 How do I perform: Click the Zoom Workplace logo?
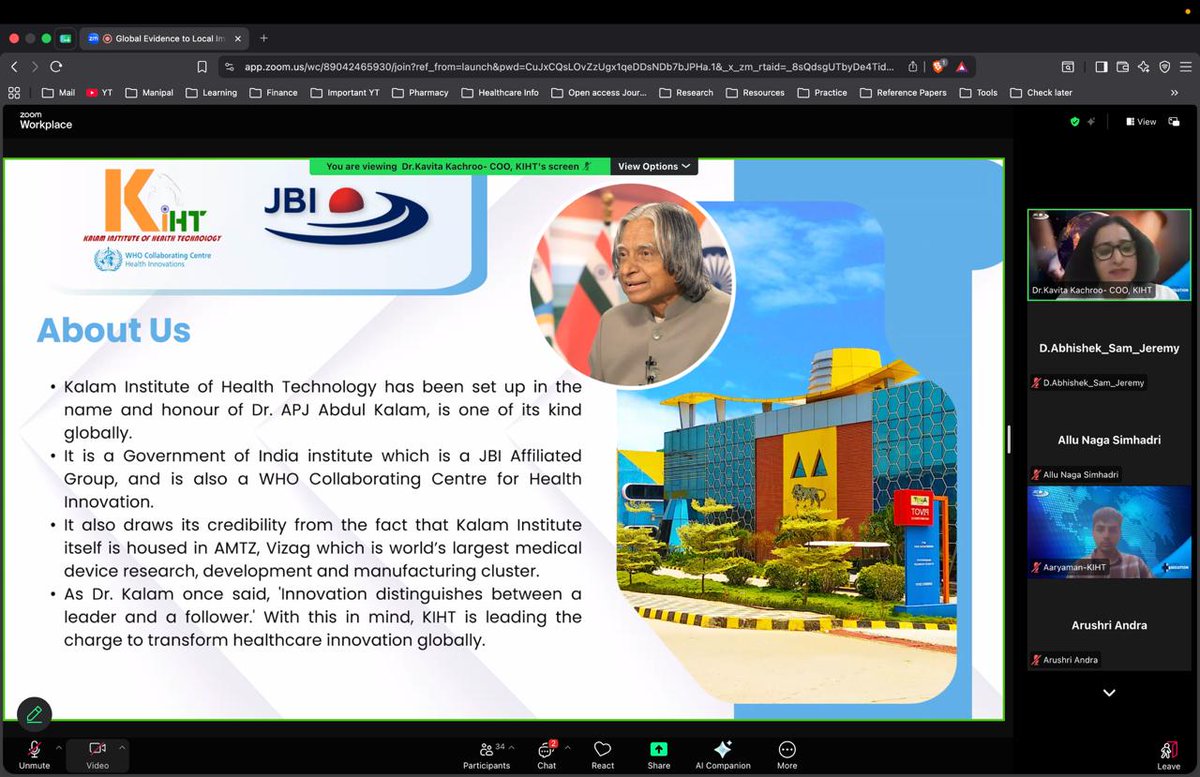coord(46,120)
